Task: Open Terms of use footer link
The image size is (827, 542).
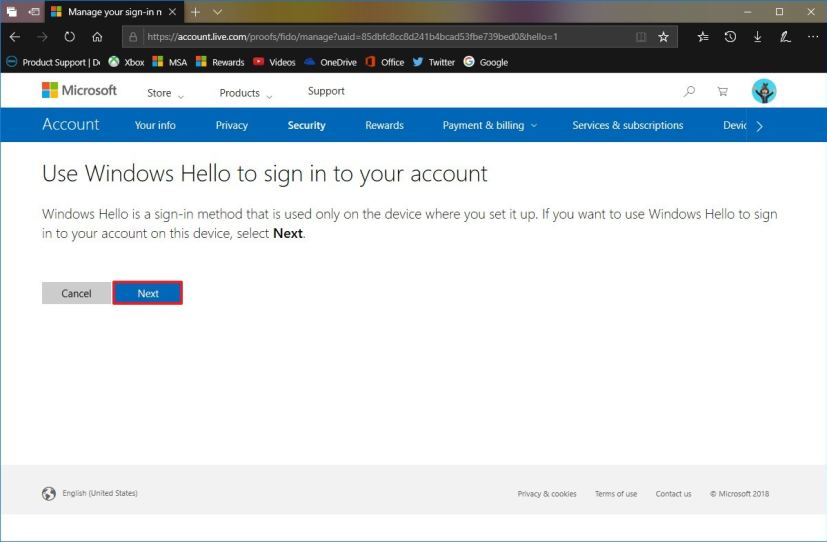Action: [x=616, y=494]
